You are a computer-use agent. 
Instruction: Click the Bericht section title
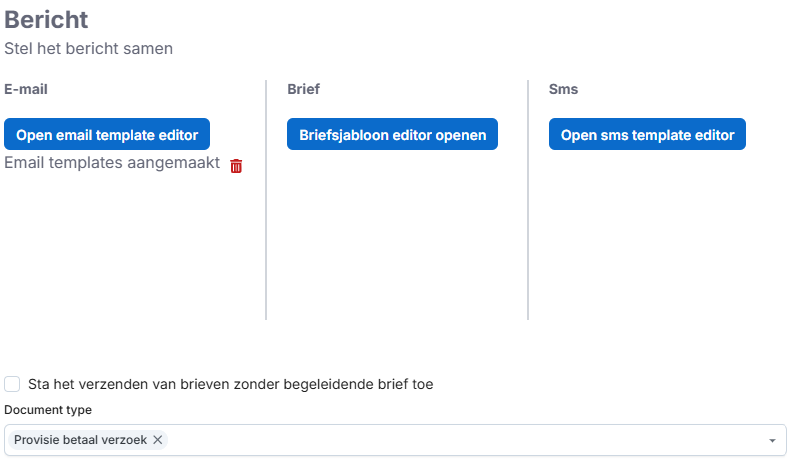pos(46,19)
